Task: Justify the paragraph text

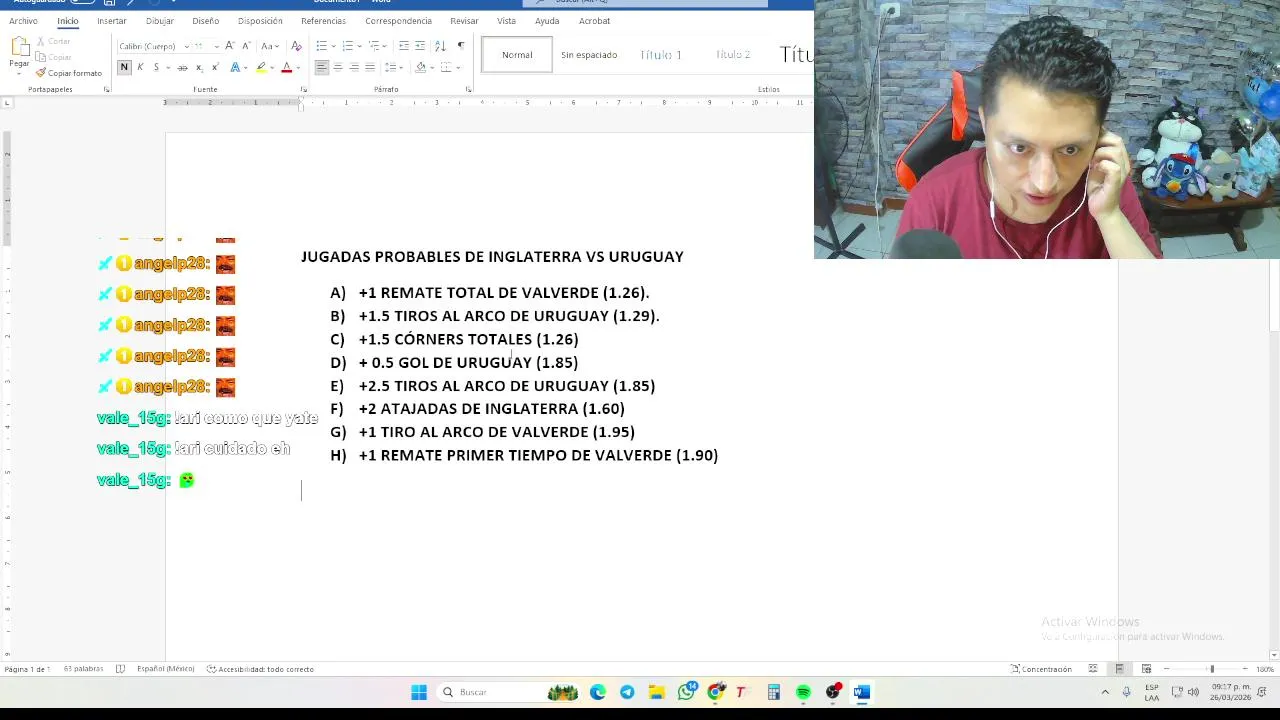Action: [370, 67]
